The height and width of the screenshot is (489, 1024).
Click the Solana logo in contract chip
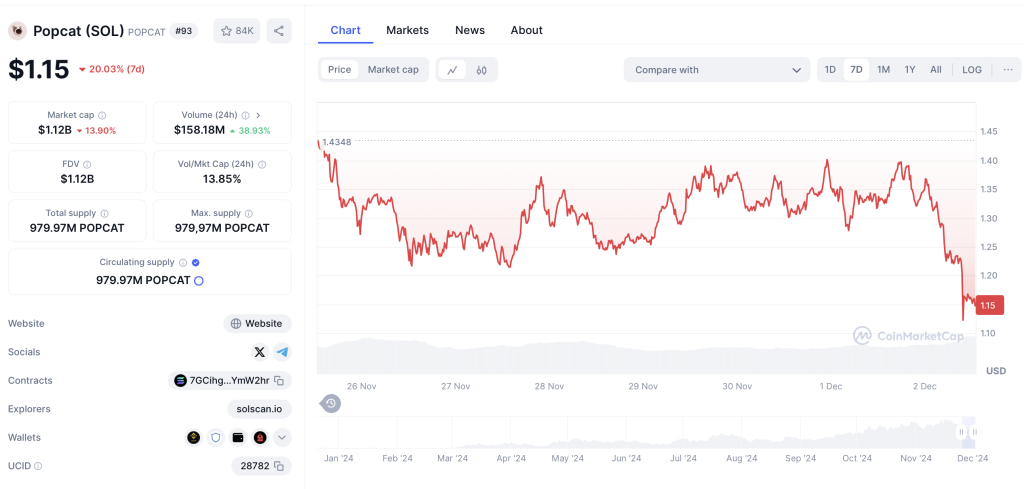(181, 381)
